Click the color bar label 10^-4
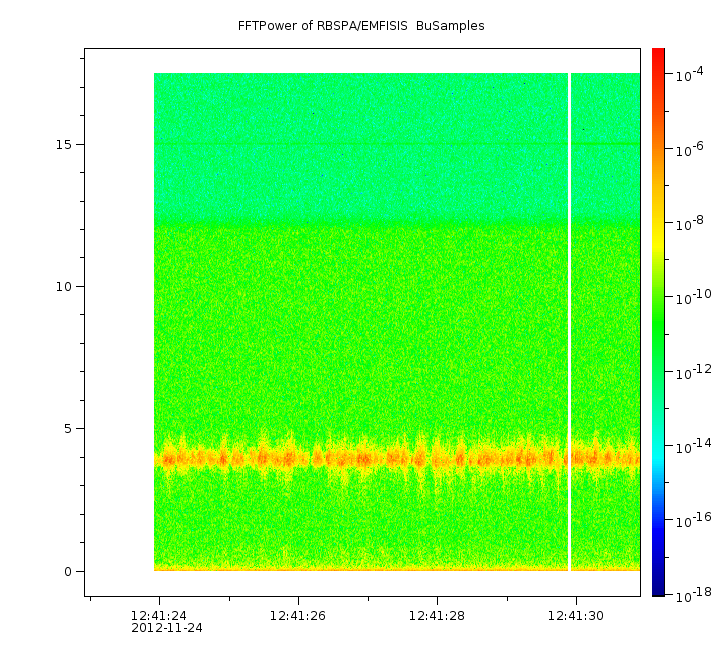The image size is (724, 656). [690, 74]
